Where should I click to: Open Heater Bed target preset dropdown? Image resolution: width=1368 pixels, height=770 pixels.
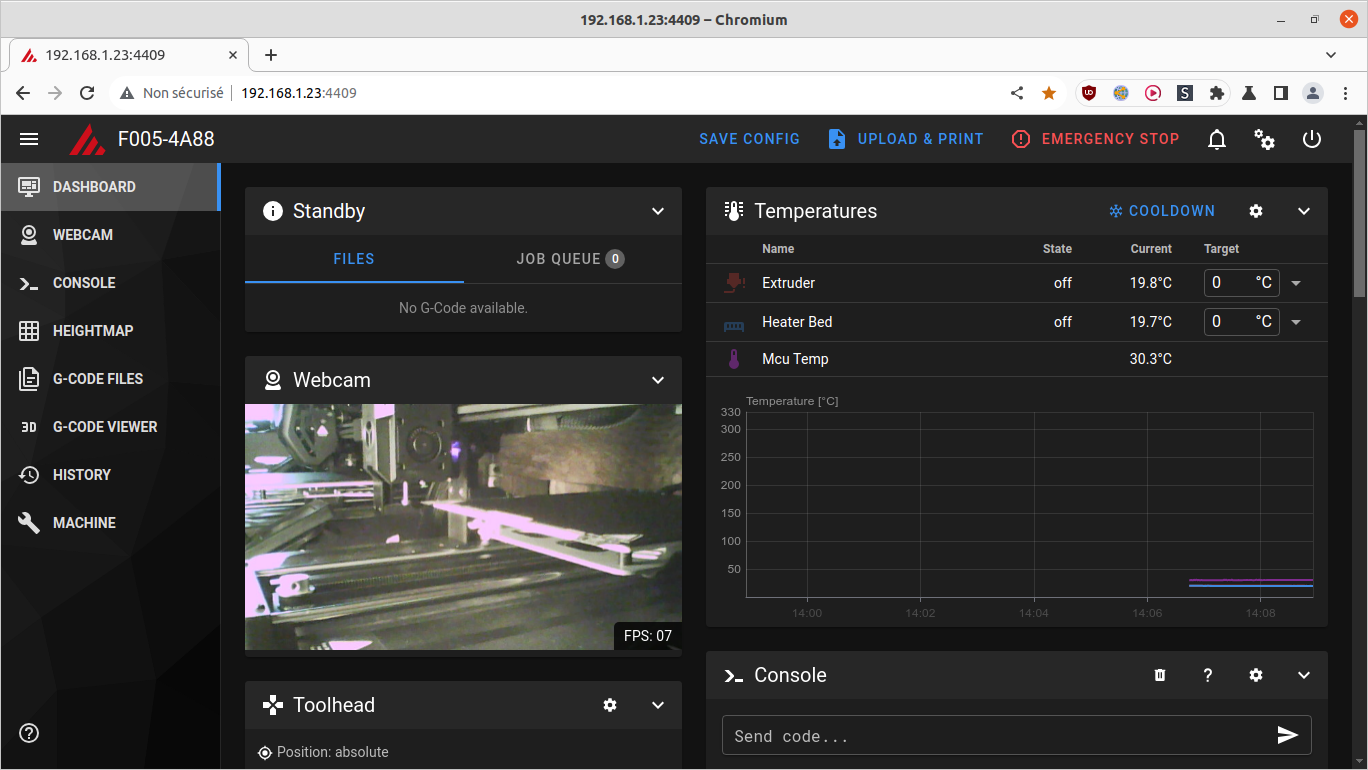pyautogui.click(x=1296, y=322)
